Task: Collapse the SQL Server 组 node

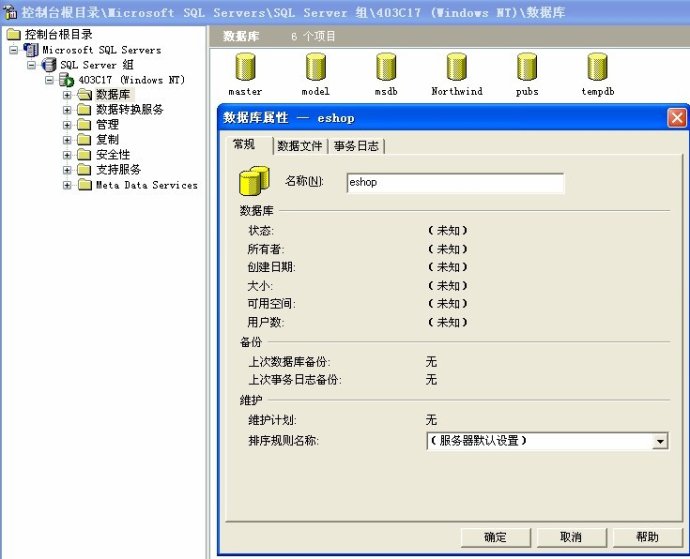Action: tap(31, 65)
